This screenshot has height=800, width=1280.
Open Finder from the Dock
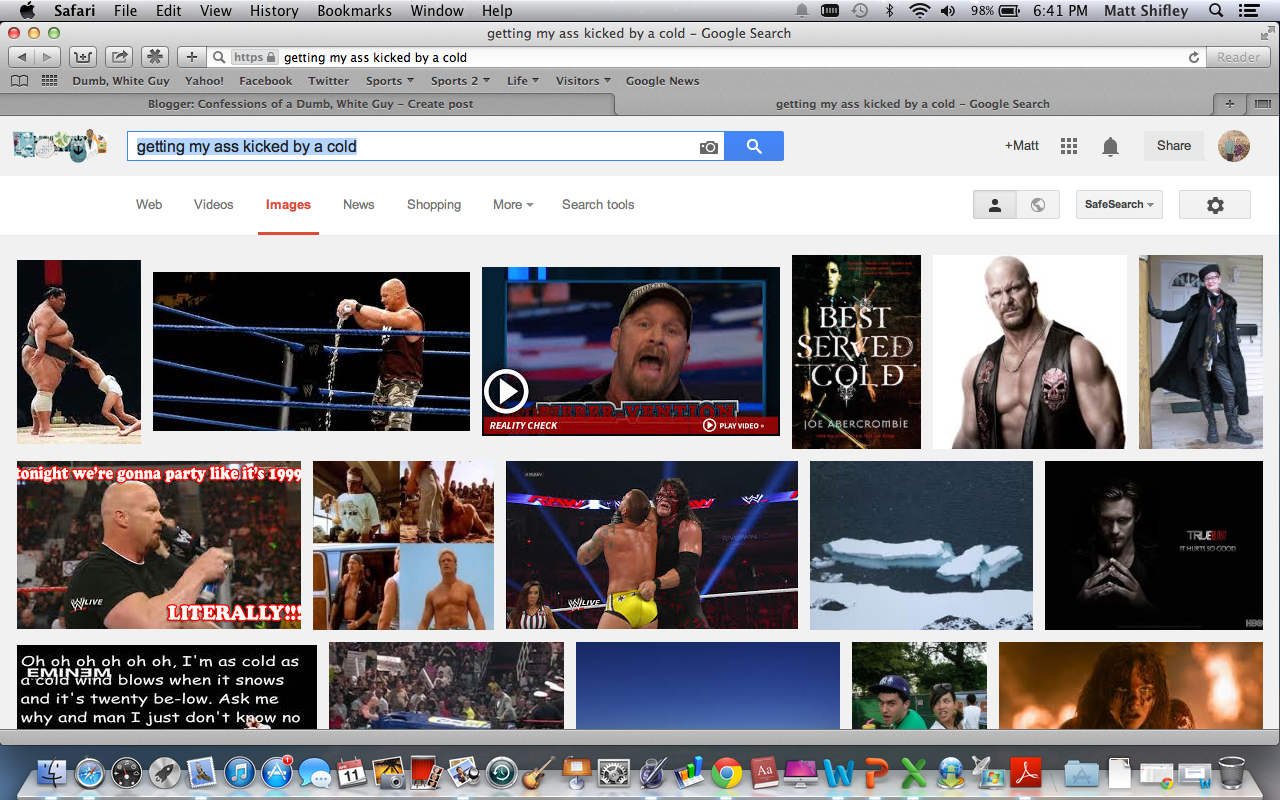pyautogui.click(x=51, y=773)
